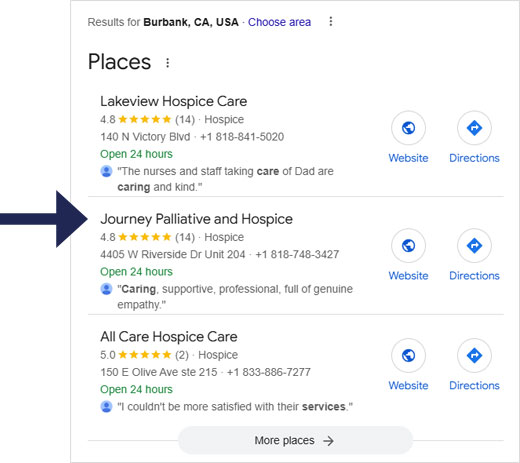The image size is (520, 463).
Task: Click the Directions label in the Lakeview row
Action: (474, 158)
